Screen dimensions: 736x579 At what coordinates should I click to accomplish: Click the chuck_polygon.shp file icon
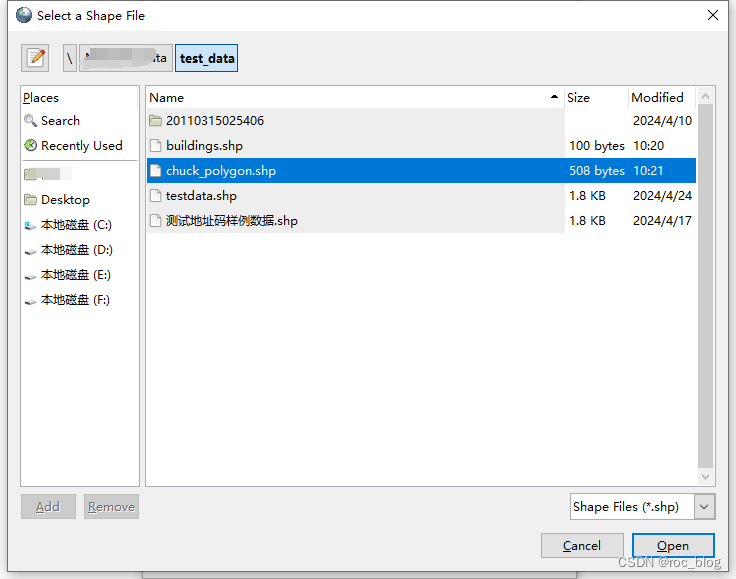[x=155, y=170]
